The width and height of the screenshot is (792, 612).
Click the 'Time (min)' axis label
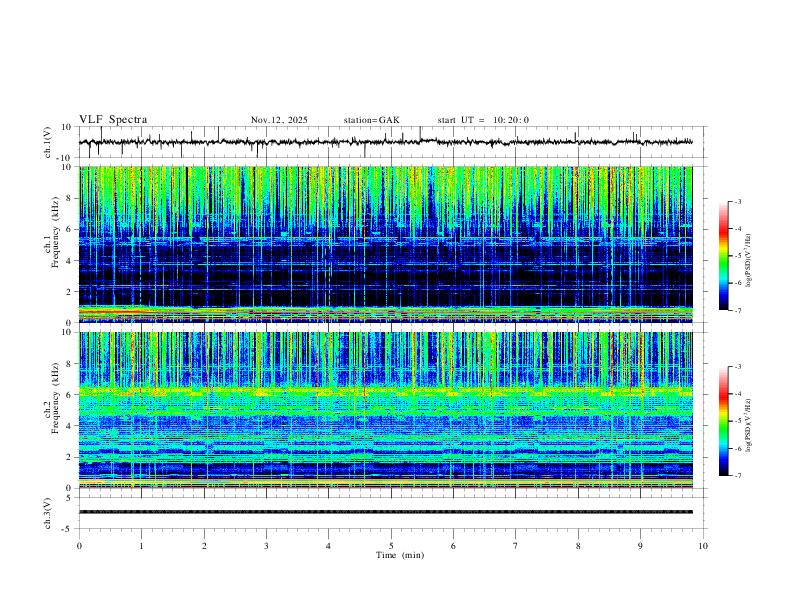pyautogui.click(x=400, y=555)
